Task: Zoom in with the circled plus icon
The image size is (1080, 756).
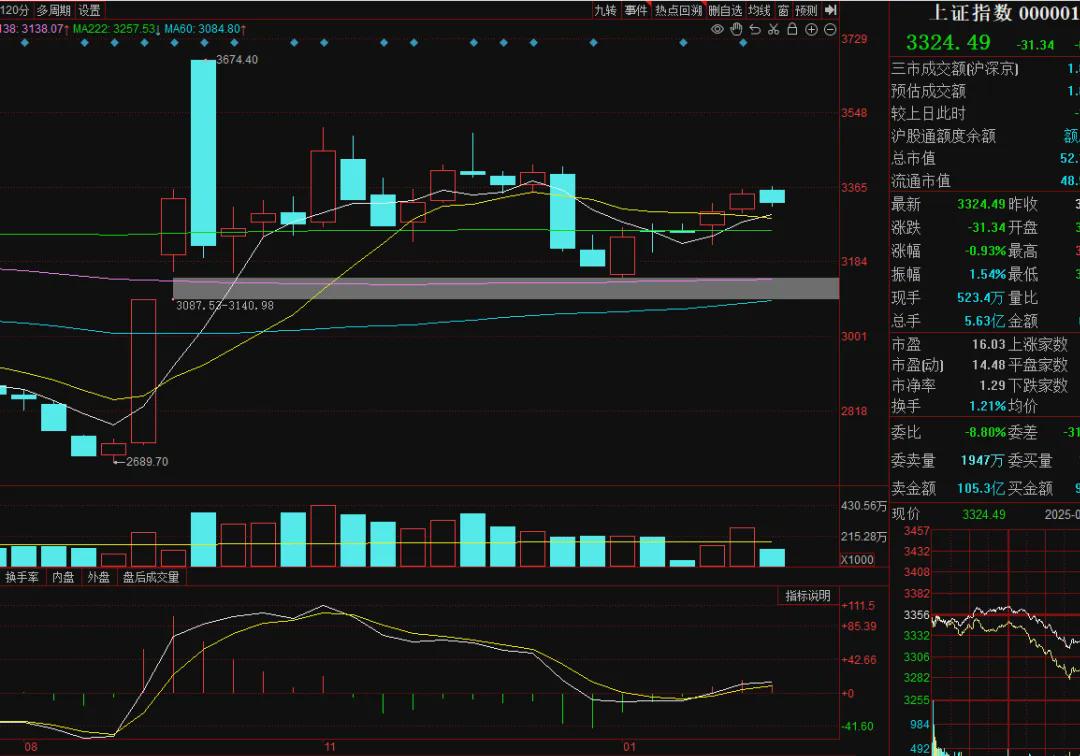Action: coord(811,30)
